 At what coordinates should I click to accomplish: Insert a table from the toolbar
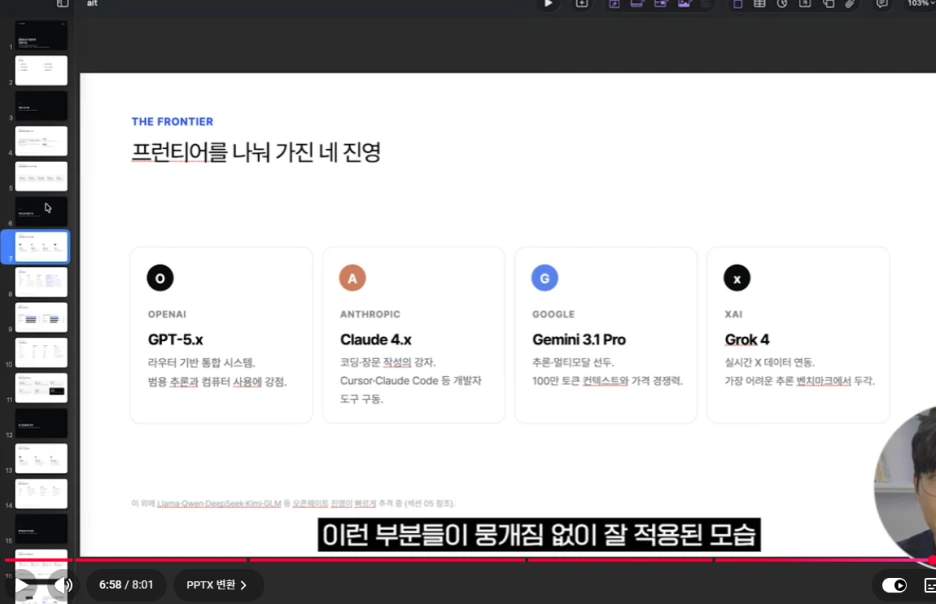(759, 4)
